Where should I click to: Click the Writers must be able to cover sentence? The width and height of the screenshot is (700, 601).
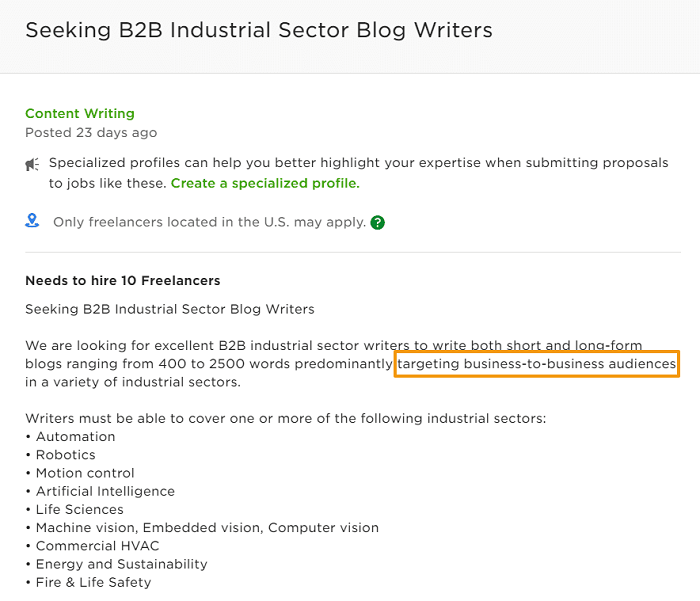285,418
